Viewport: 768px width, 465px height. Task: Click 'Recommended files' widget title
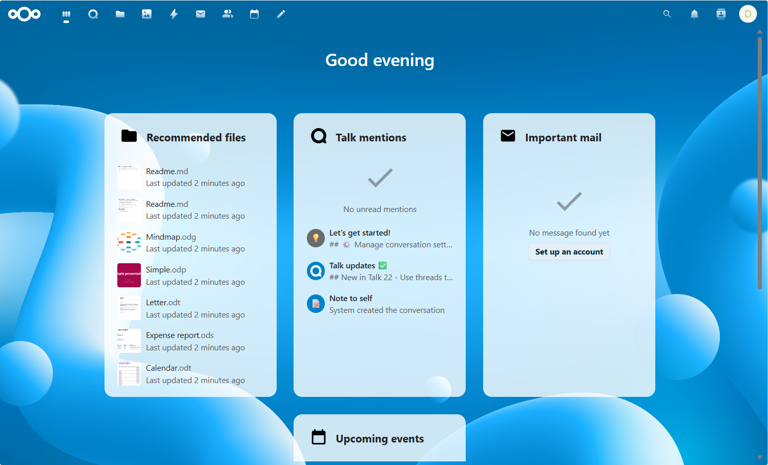196,138
